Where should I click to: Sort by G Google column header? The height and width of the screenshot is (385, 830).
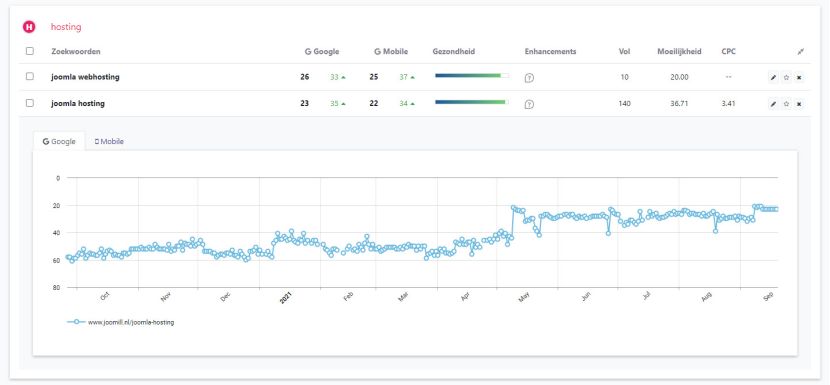tap(322, 51)
